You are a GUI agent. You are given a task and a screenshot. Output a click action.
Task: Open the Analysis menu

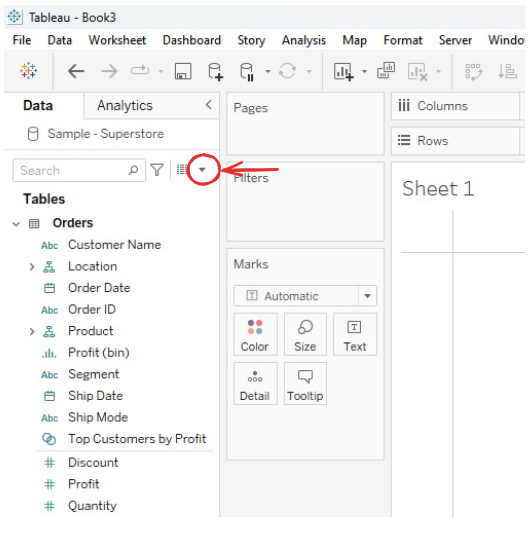pyautogui.click(x=304, y=40)
